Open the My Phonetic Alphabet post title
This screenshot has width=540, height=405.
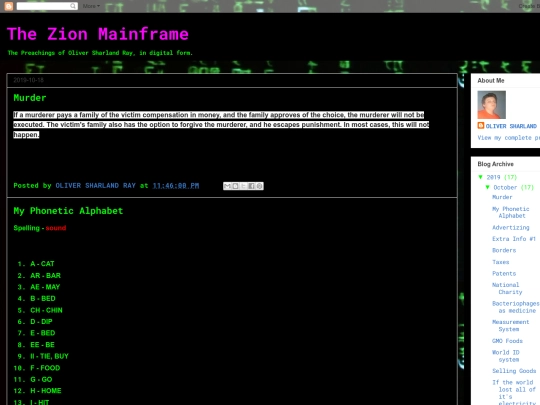pyautogui.click(x=68, y=211)
